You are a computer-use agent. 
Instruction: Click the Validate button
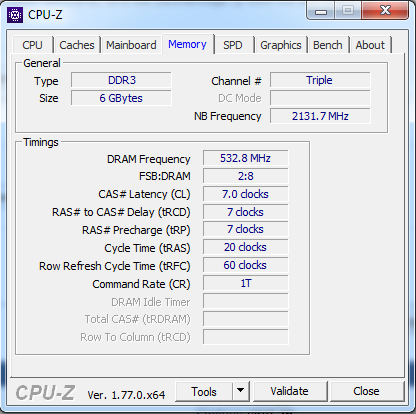tap(289, 391)
